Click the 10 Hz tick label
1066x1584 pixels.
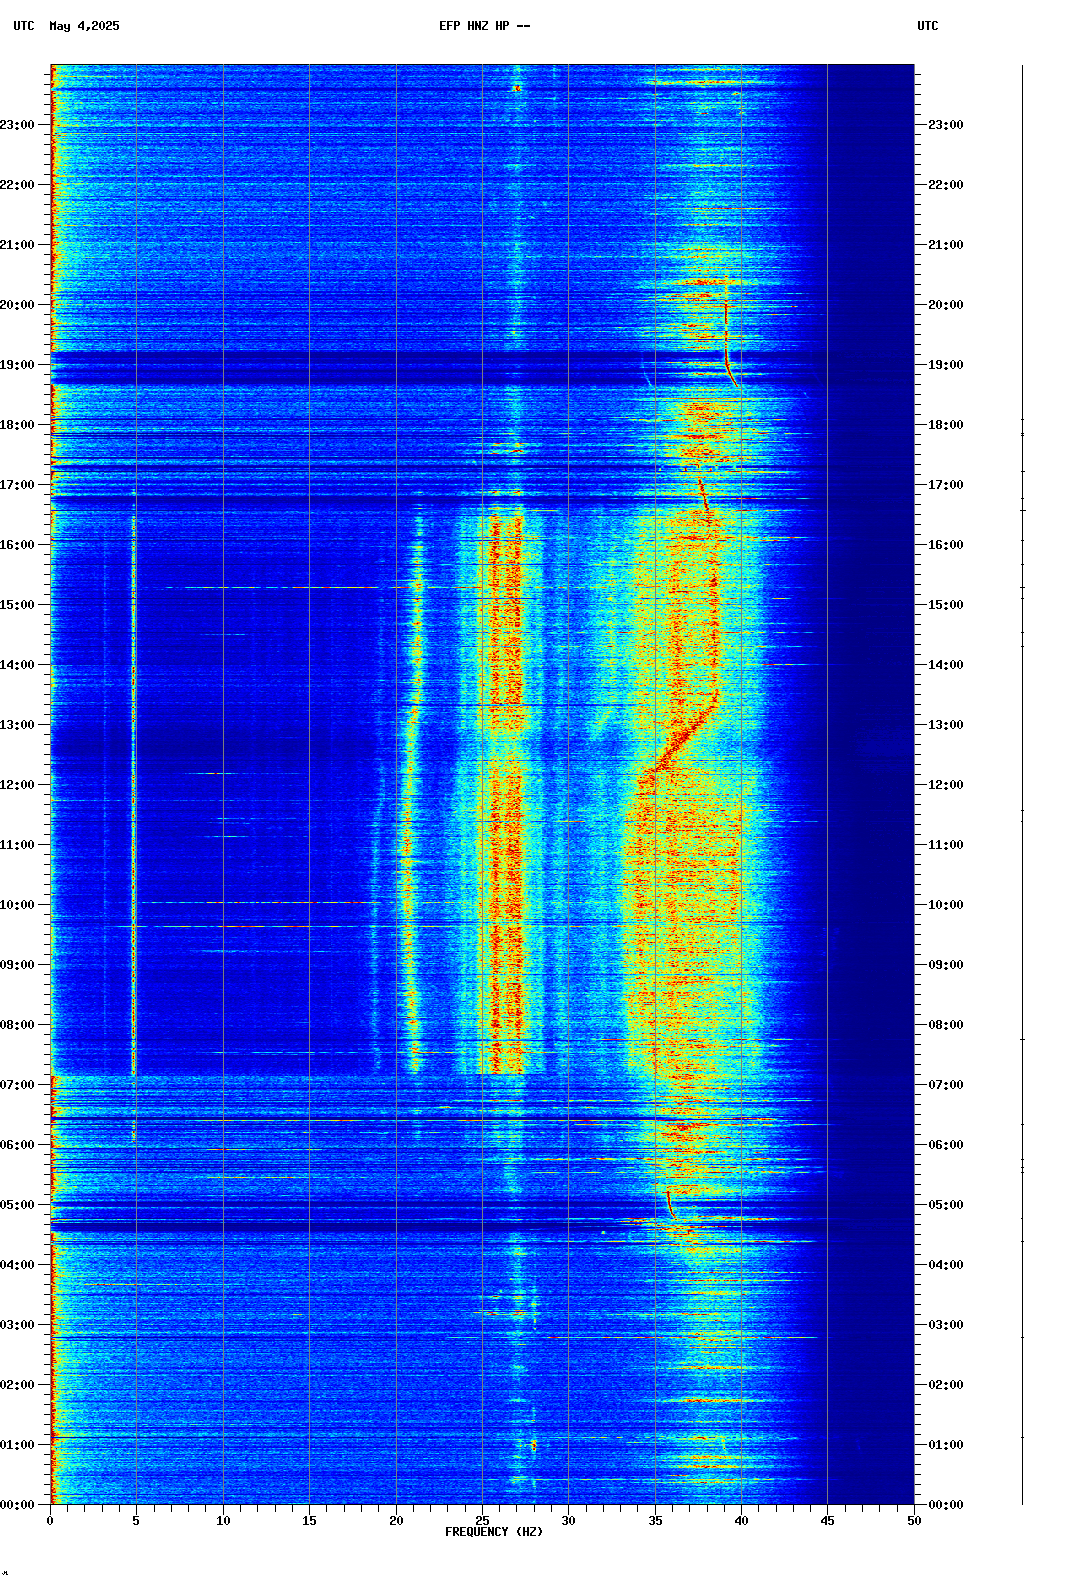(223, 1521)
